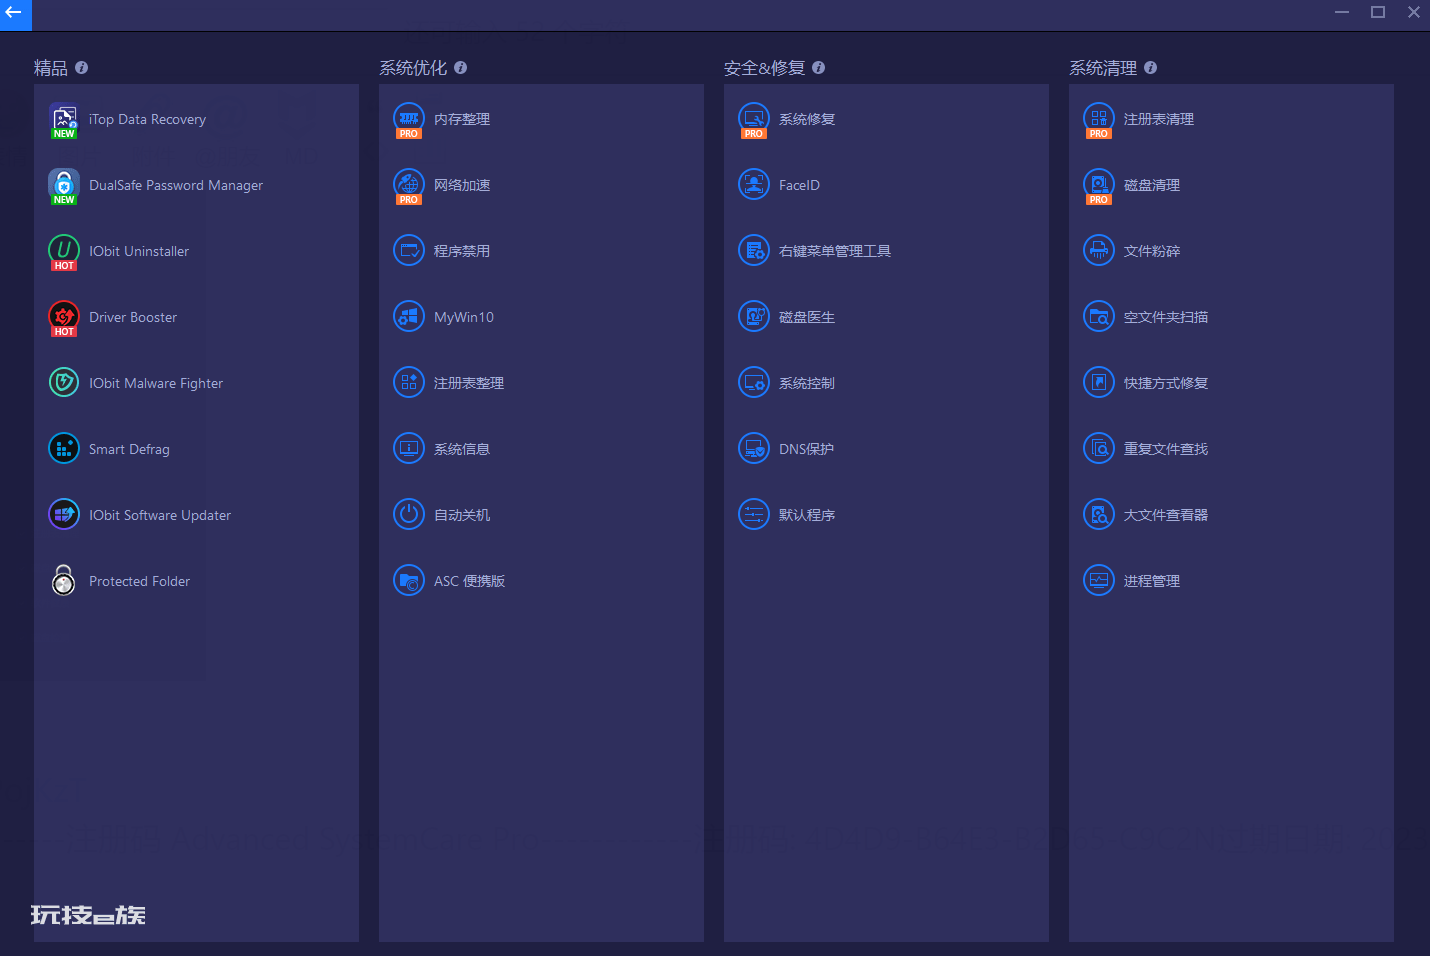The height and width of the screenshot is (956, 1430).
Task: Open the 磁盘医生 icon
Action: [754, 317]
